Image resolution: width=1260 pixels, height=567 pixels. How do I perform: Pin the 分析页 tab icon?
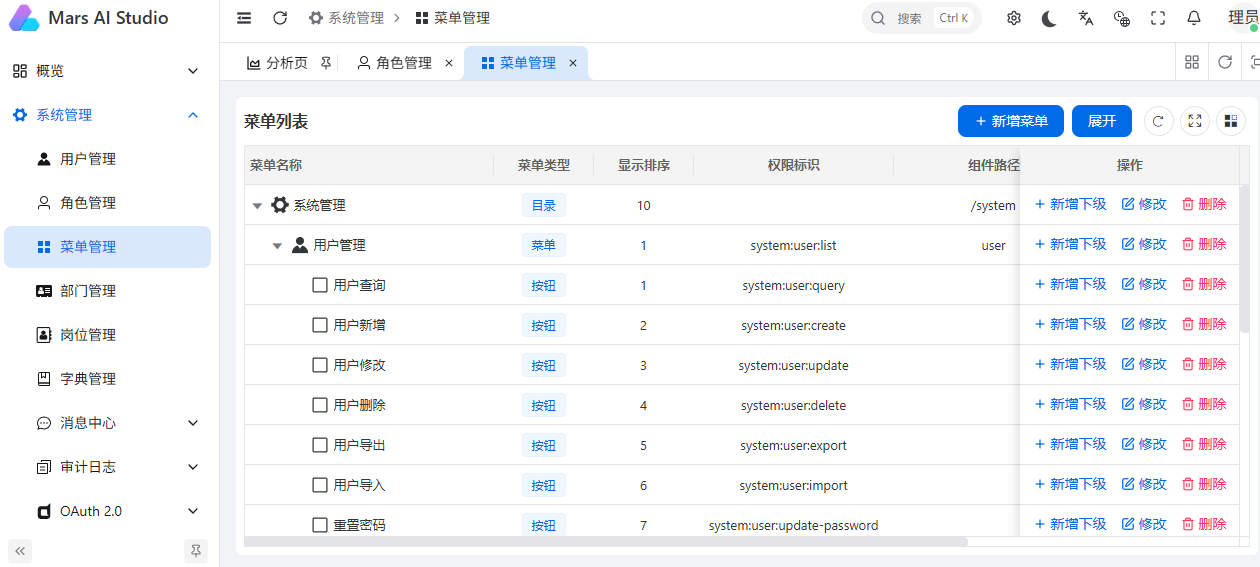coord(325,63)
